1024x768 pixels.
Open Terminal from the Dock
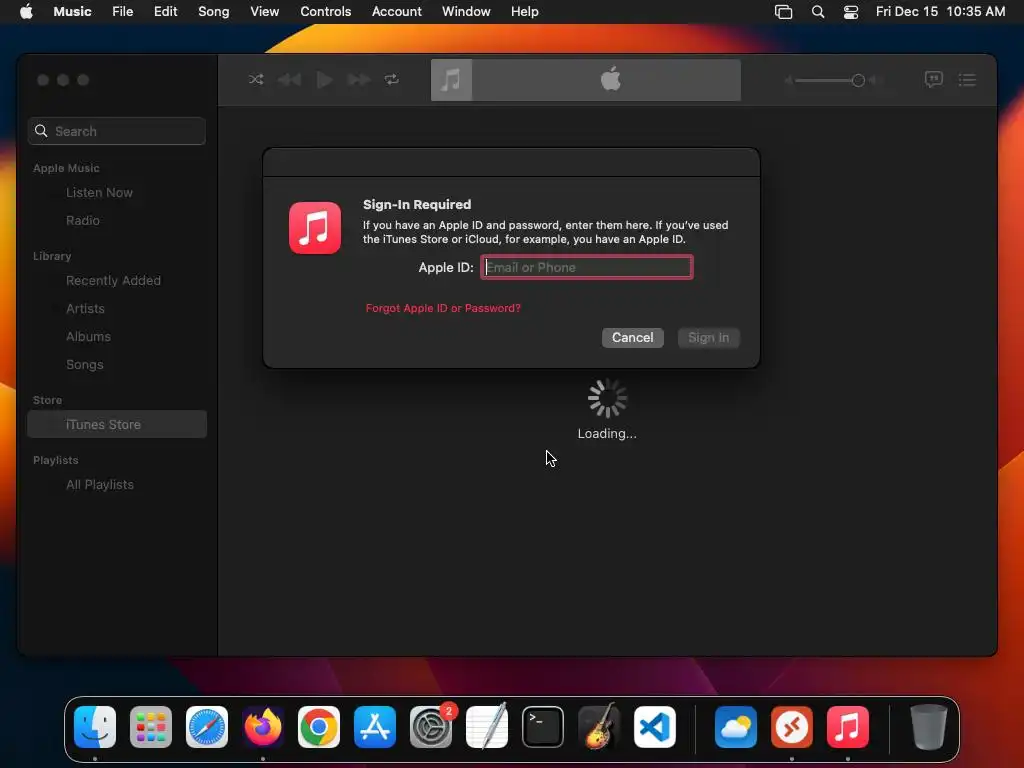pyautogui.click(x=543, y=727)
